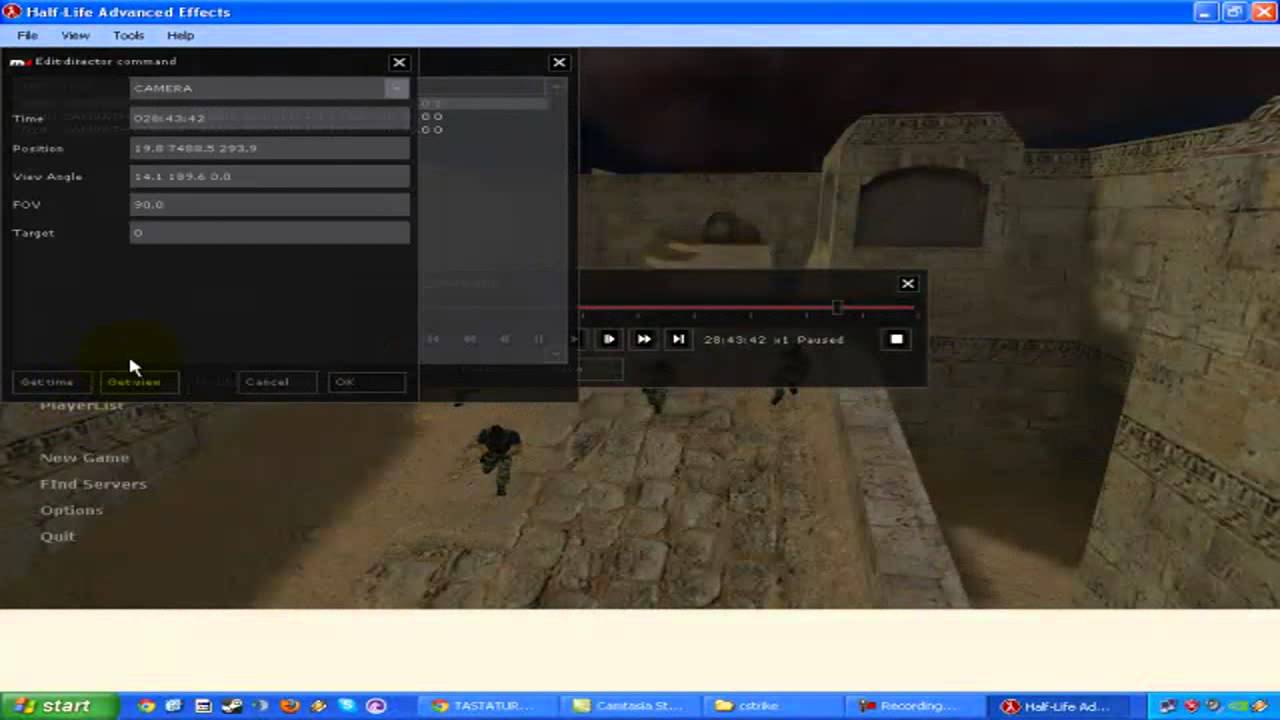1280x720 pixels.
Task: Close the window behind the Edit dialog
Action: [559, 62]
